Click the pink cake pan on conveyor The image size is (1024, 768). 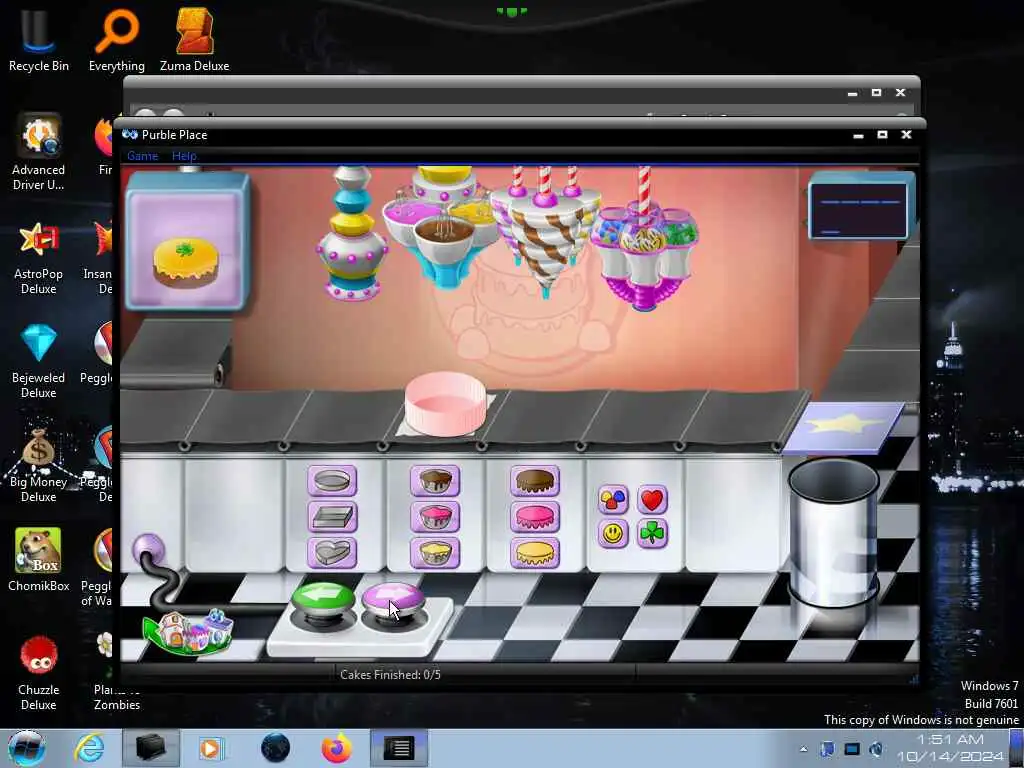tap(445, 404)
